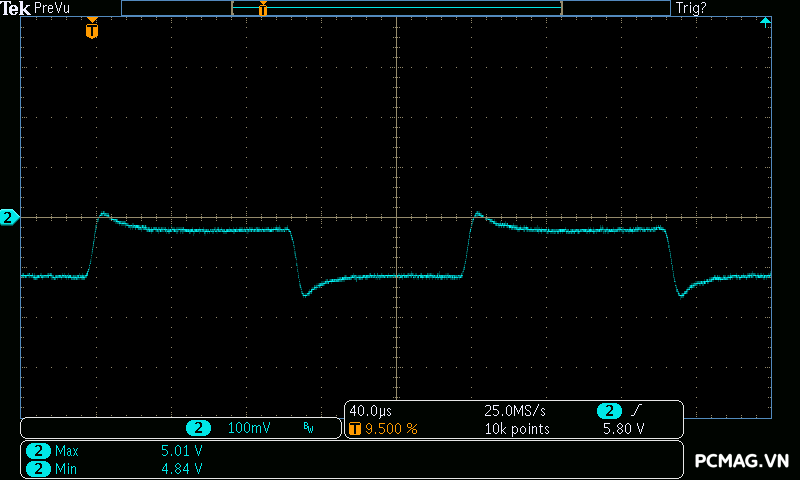Select the channel 2 trigger source badge
800x480 pixels.
tap(608, 411)
